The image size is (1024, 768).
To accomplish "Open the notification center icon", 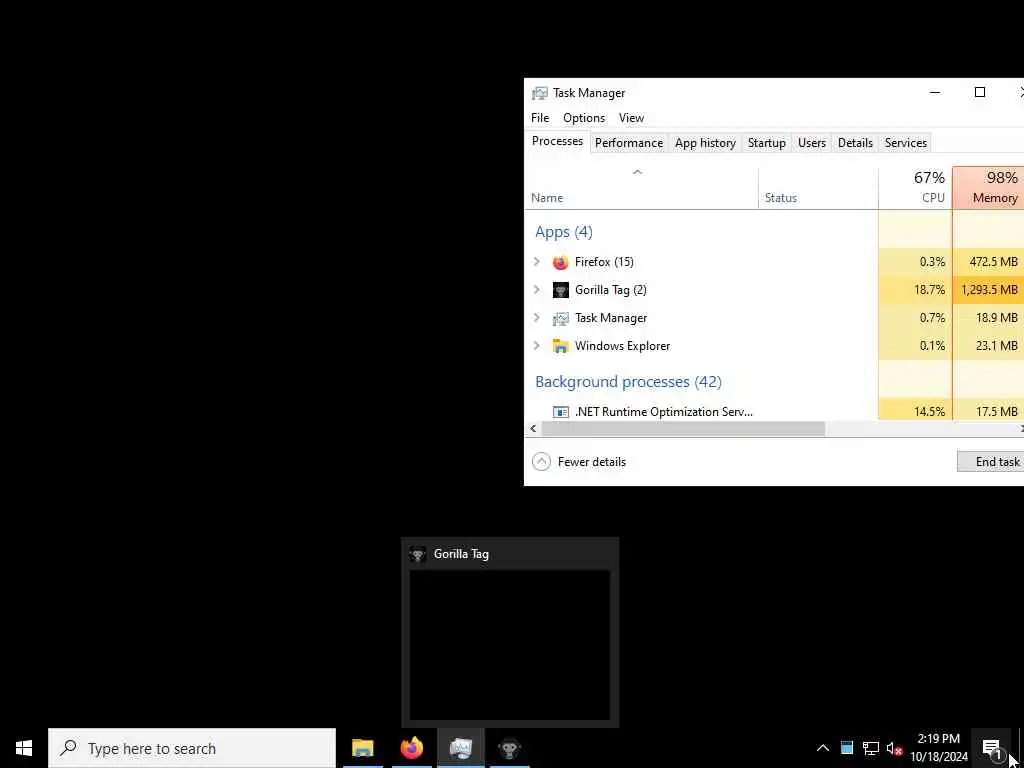I will click(992, 748).
